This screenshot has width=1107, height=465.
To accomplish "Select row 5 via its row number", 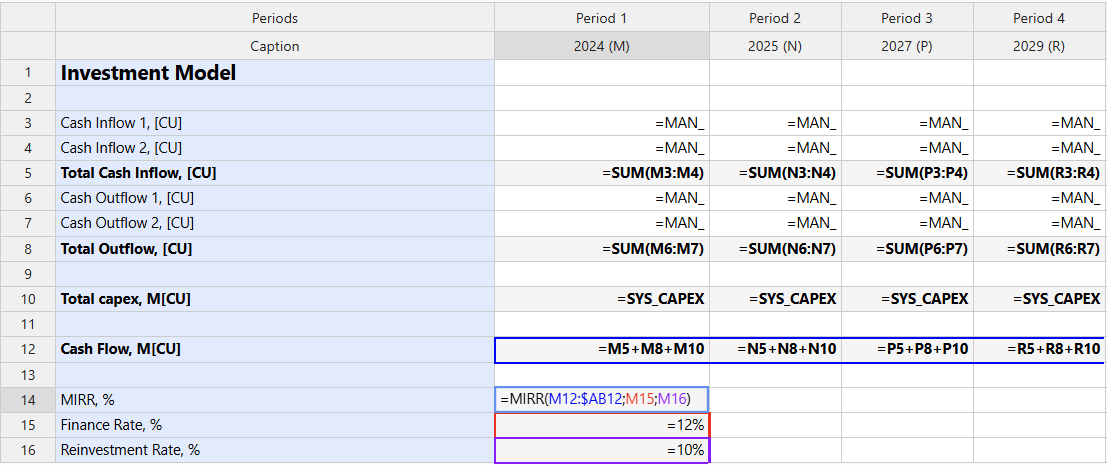I will (28, 173).
